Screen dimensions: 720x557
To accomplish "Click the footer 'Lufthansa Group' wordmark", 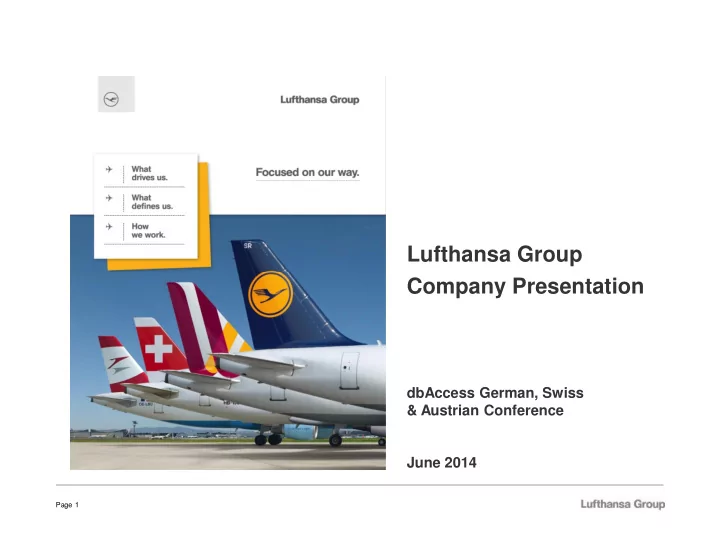I will click(623, 504).
